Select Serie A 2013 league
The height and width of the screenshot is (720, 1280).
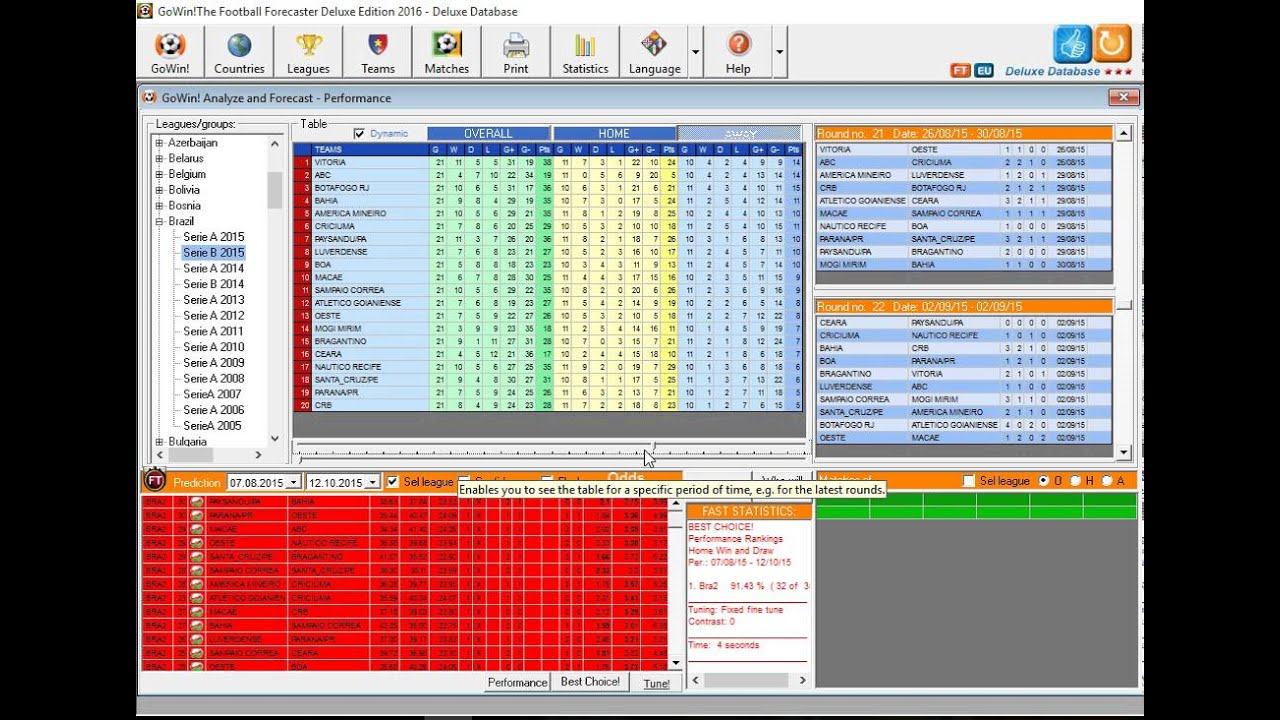tap(213, 300)
